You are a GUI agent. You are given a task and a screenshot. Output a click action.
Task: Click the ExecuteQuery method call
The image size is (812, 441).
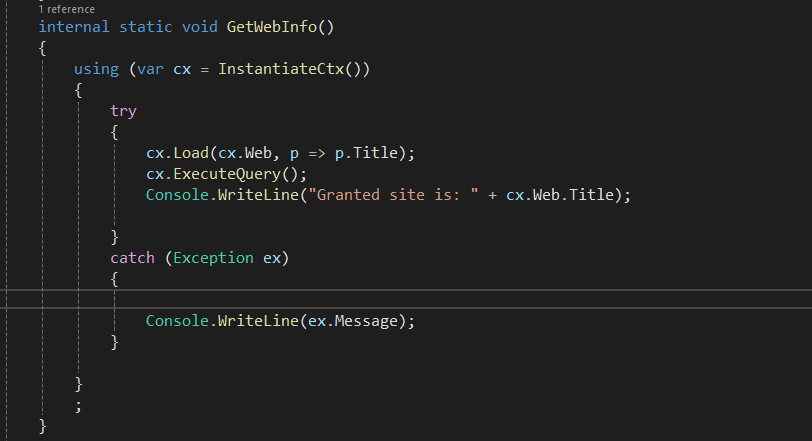227,174
